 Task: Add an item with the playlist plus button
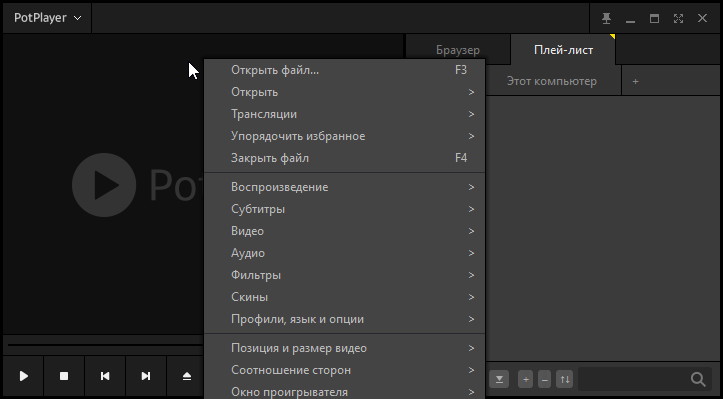(x=526, y=380)
